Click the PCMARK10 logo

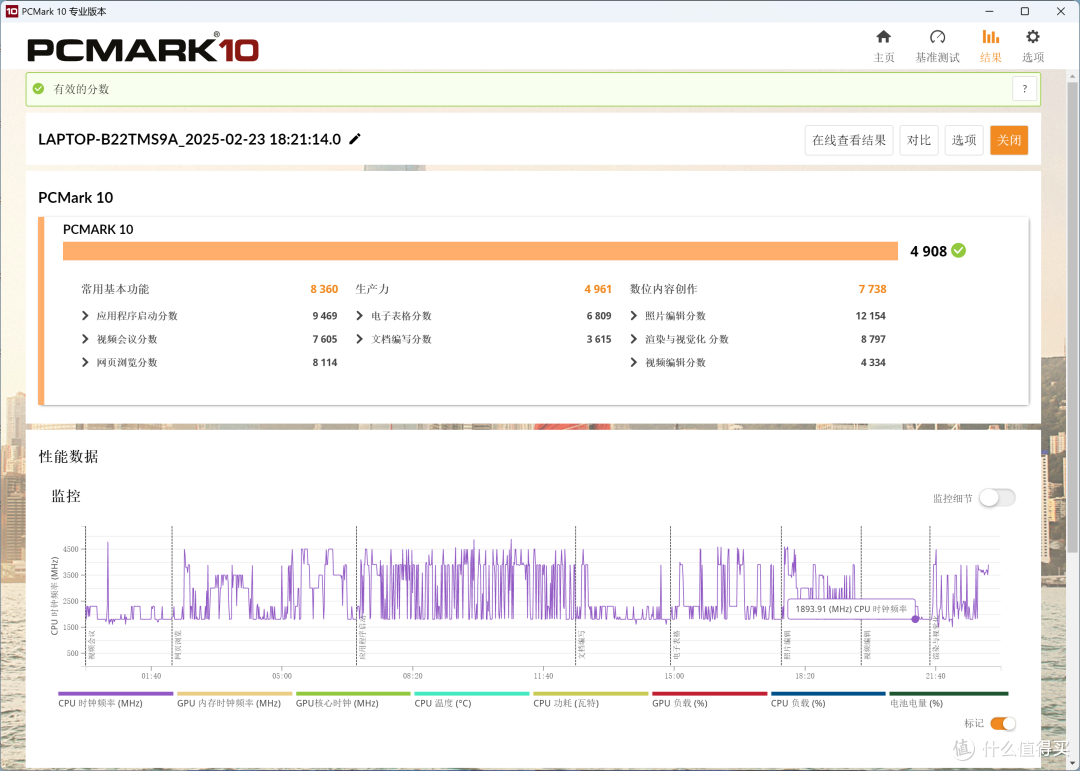click(143, 48)
